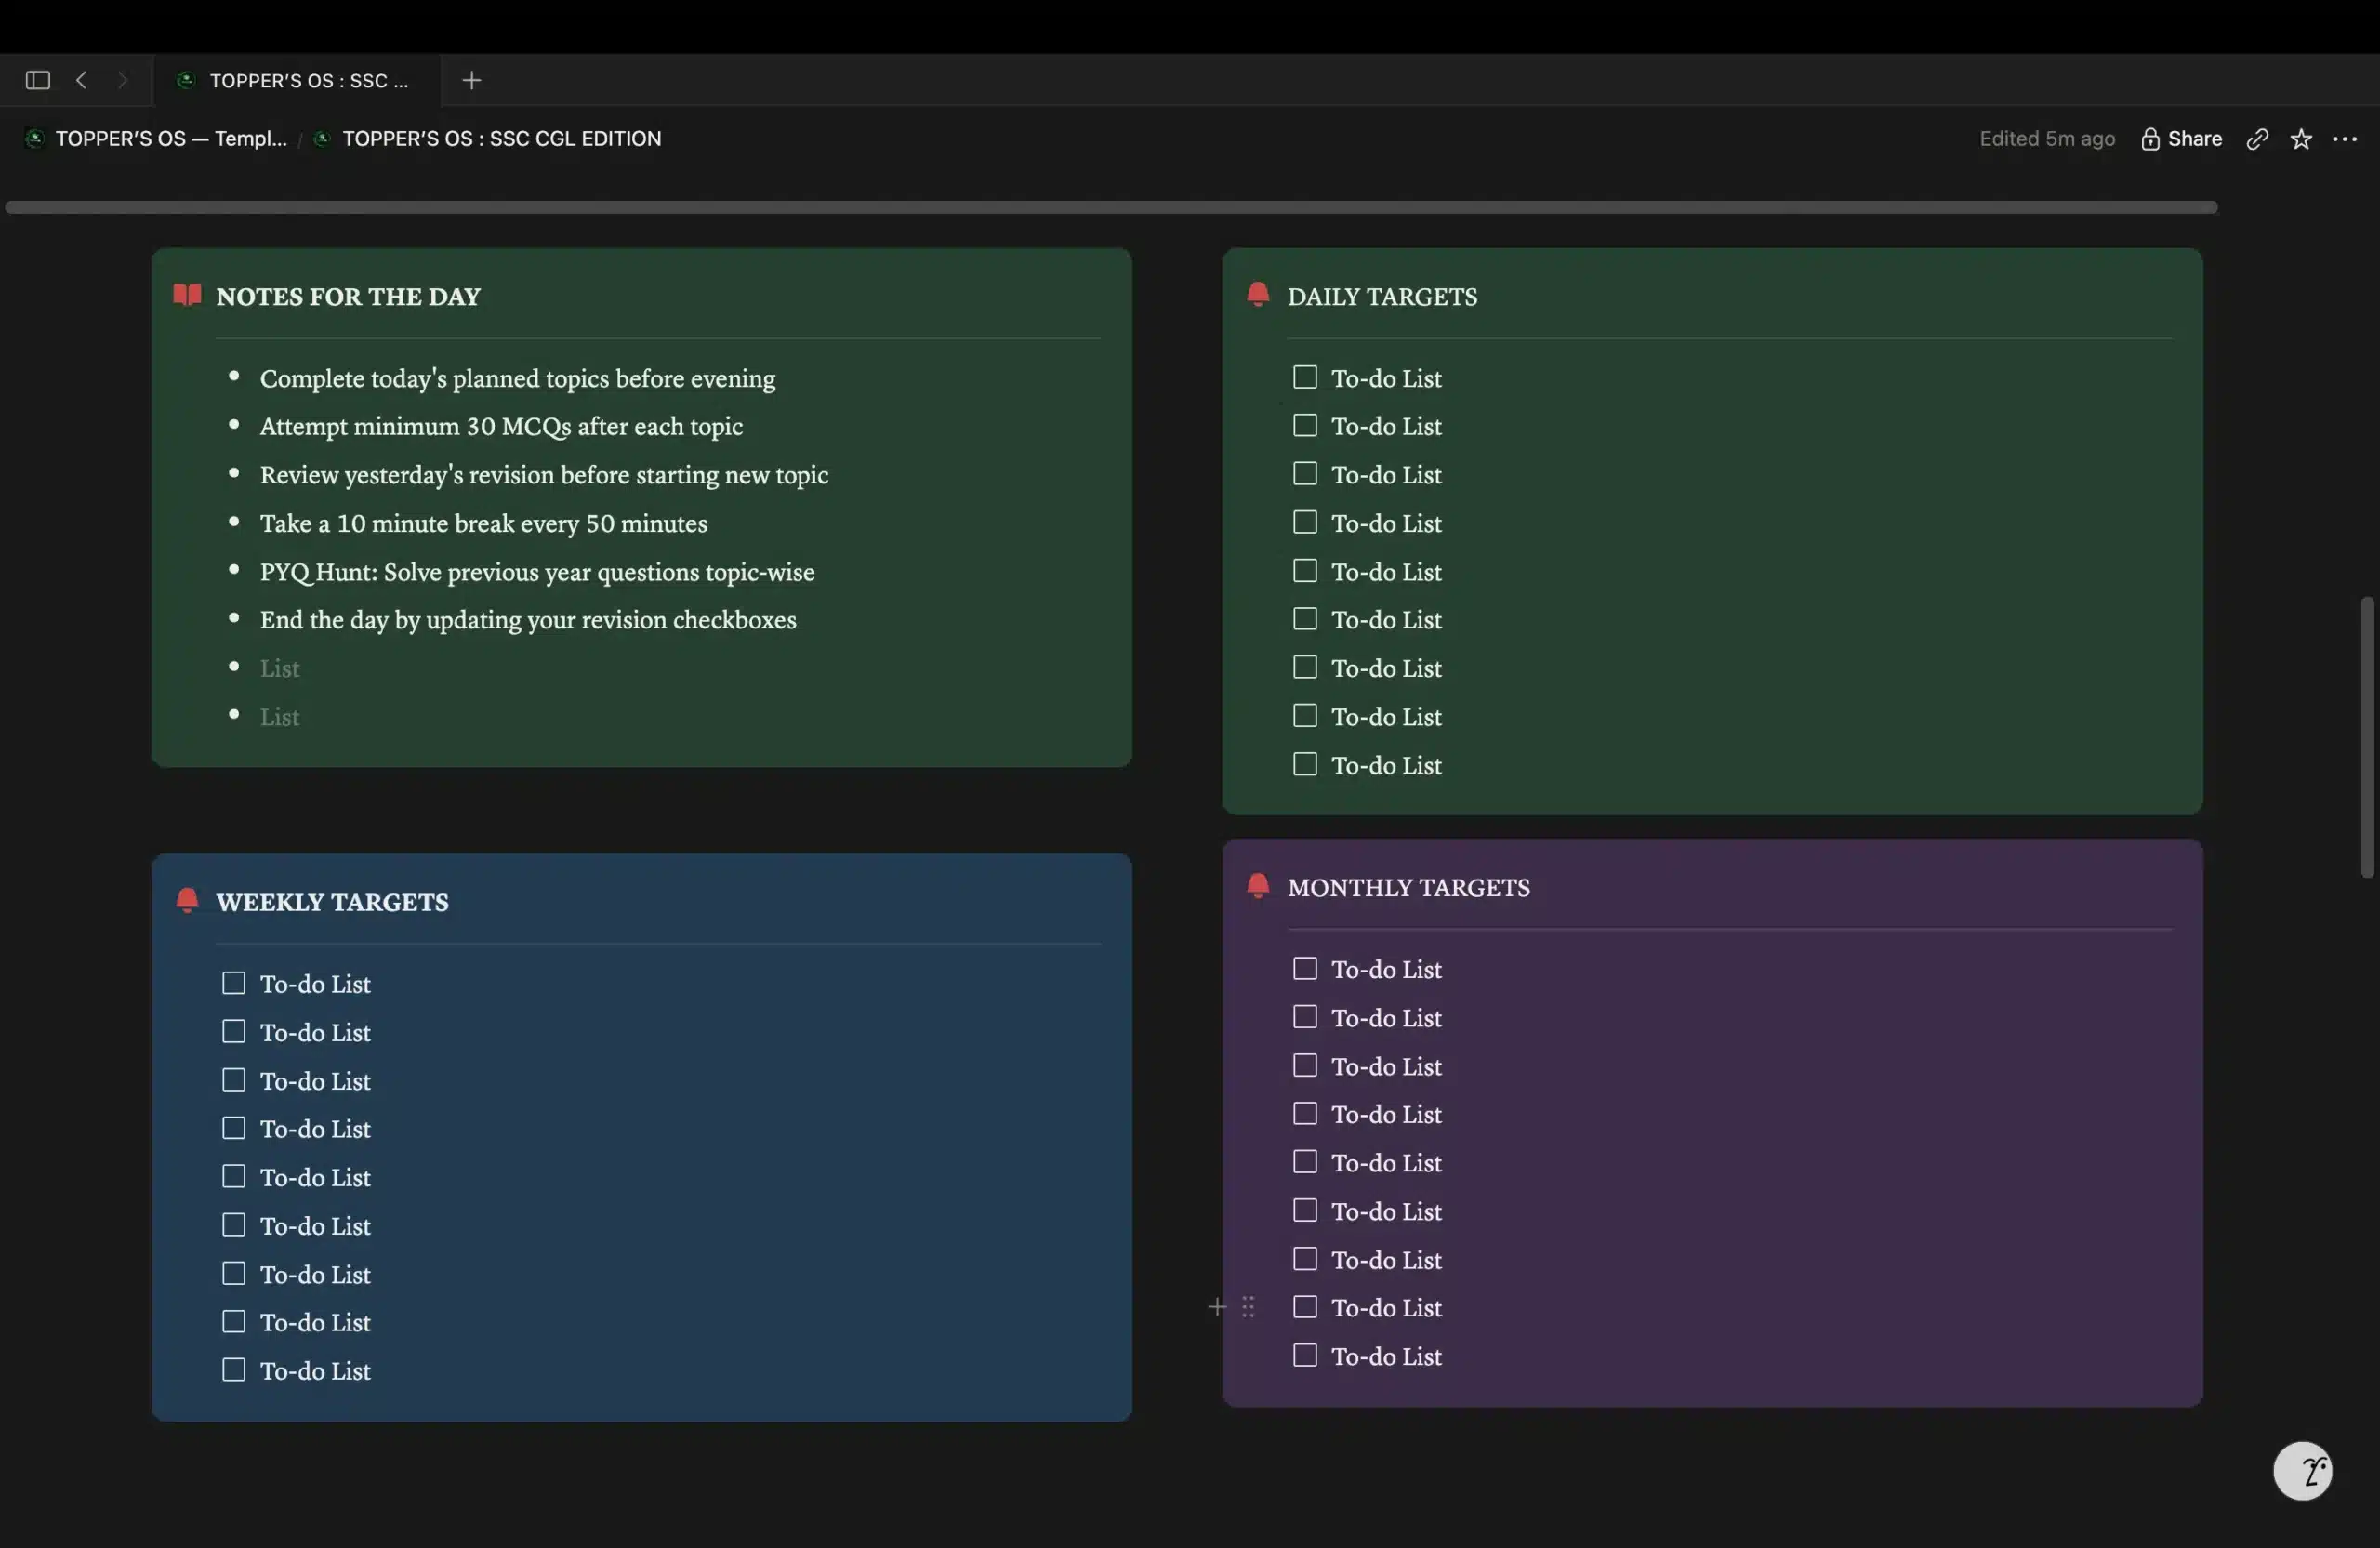Click the MONTHLY TARGETS heading
This screenshot has height=1548, width=2380.
point(1408,887)
